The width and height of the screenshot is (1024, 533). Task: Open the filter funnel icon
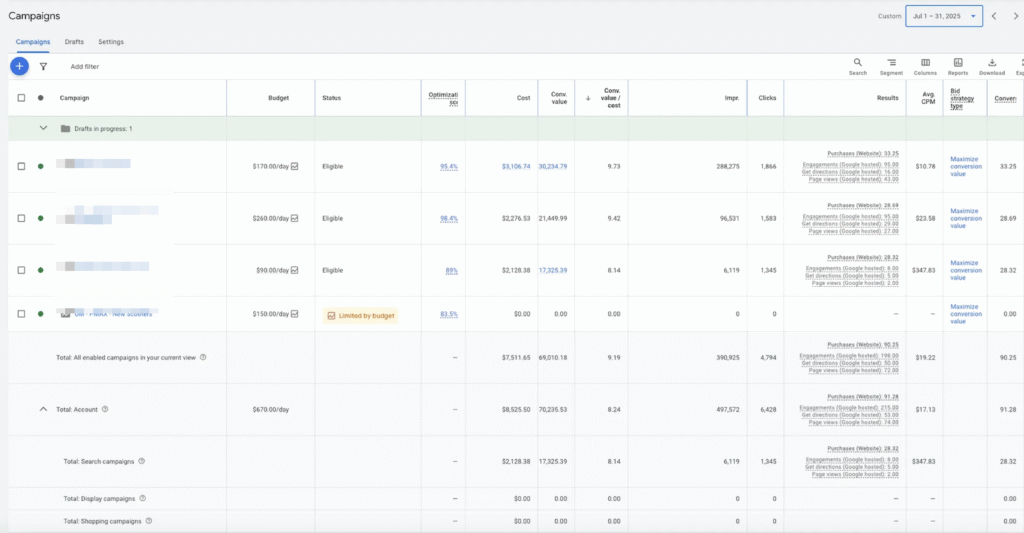pos(43,66)
